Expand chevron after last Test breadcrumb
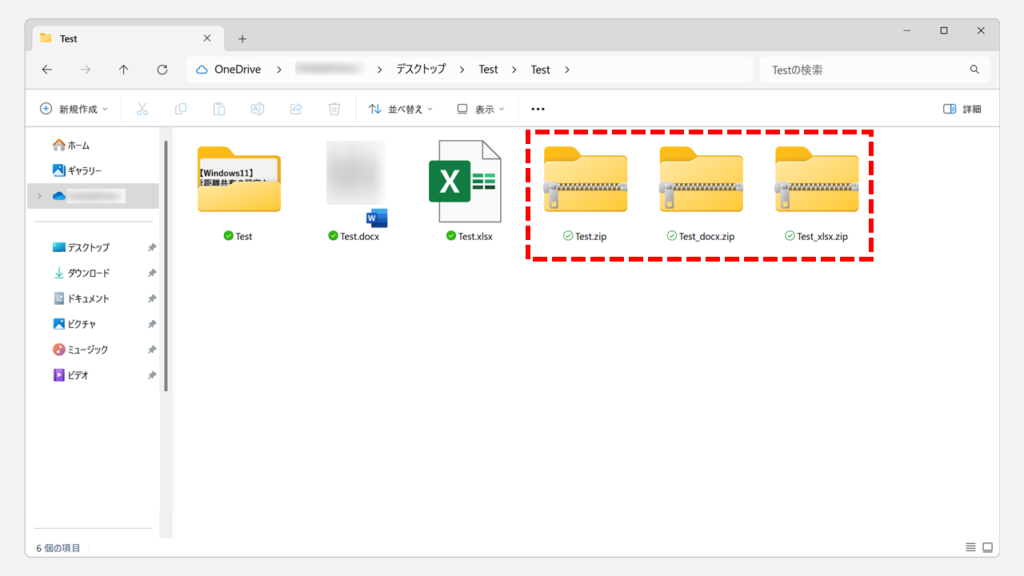1024x576 pixels. [567, 69]
